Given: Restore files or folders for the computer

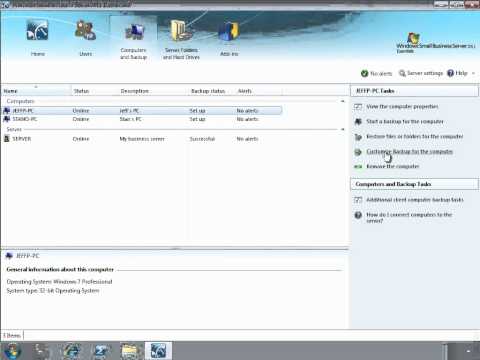Looking at the screenshot, I should coord(415,137).
